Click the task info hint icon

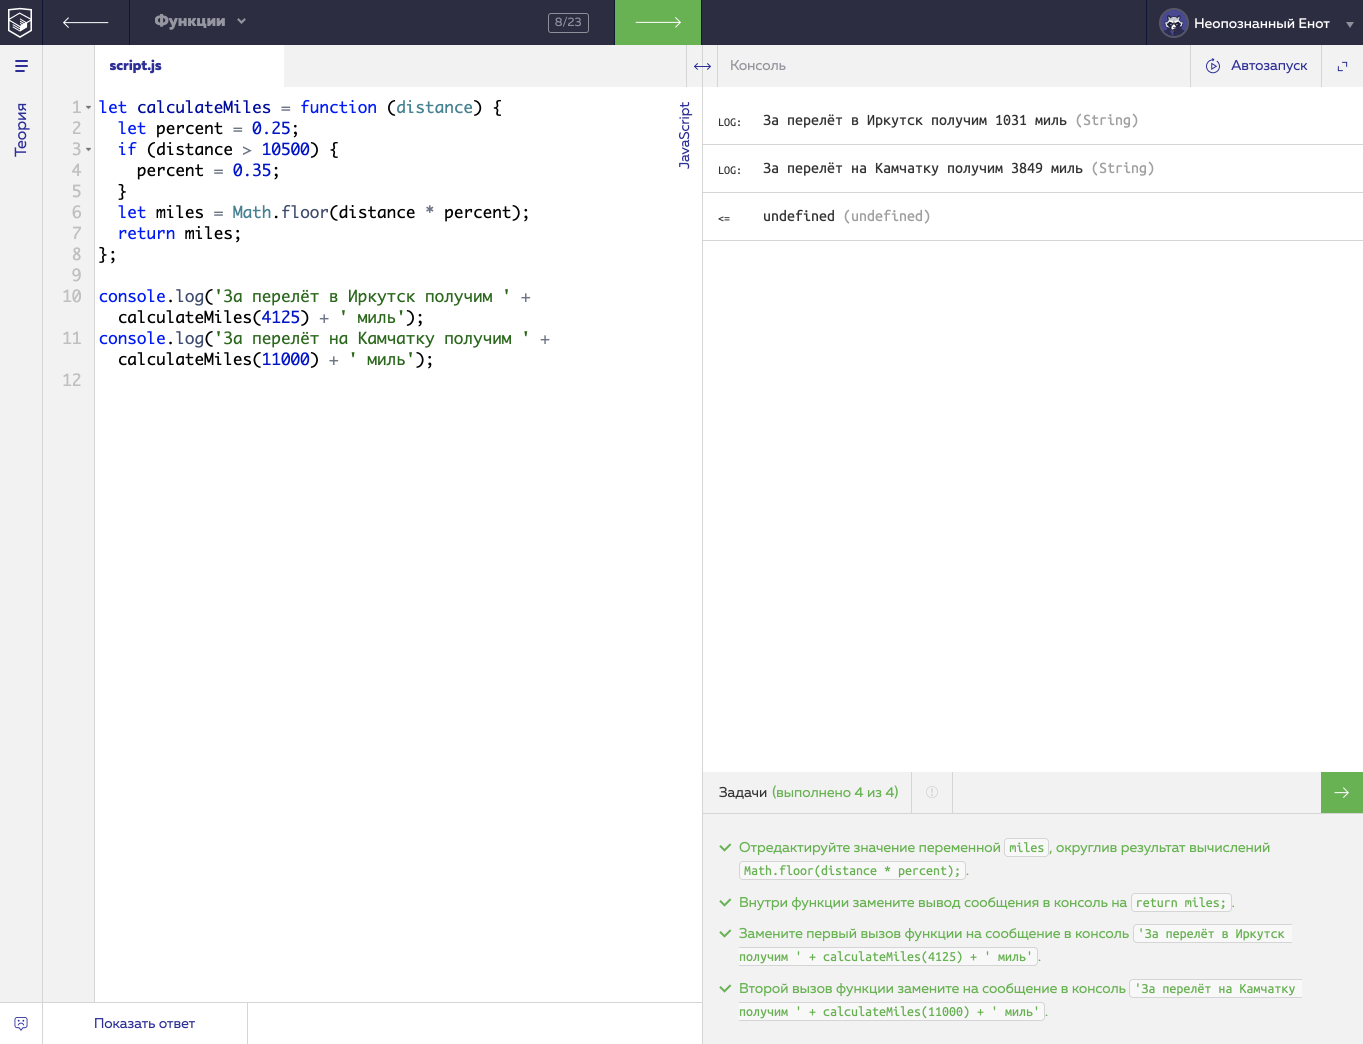click(931, 792)
